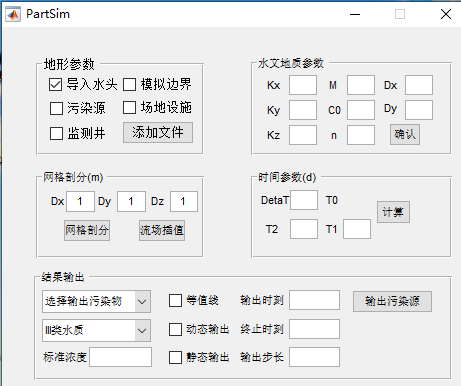
Task: Start simulation with 计算 button
Action: (393, 212)
